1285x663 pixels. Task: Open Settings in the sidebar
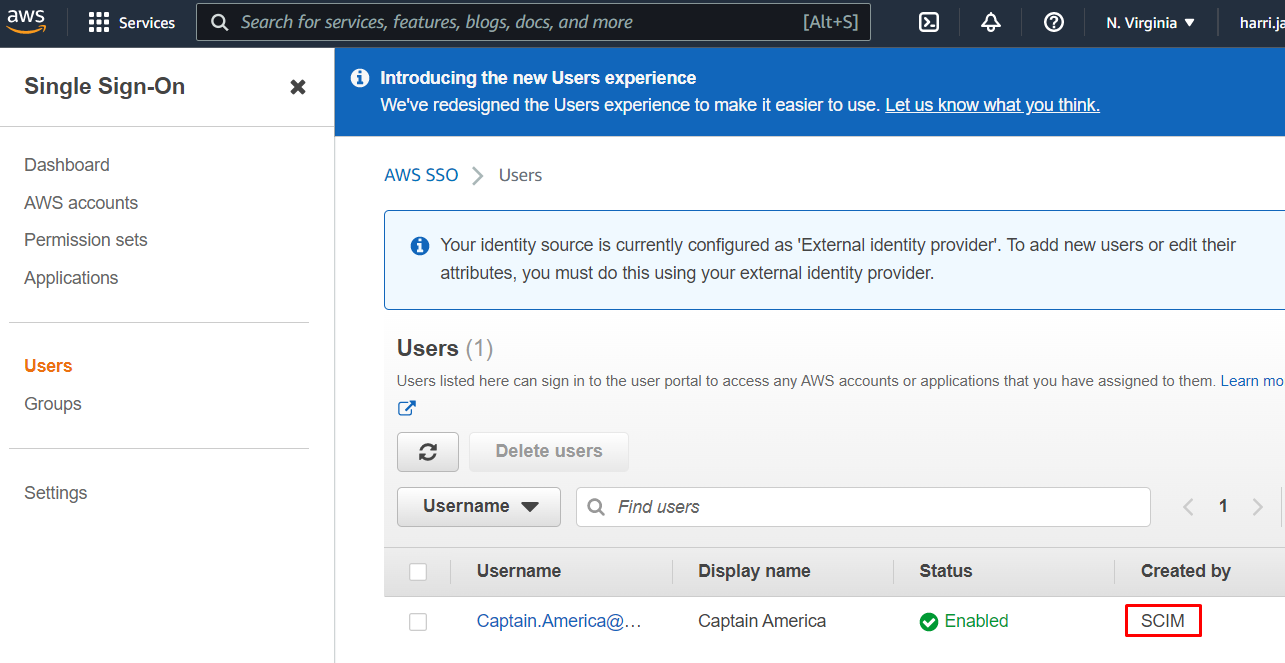click(56, 493)
